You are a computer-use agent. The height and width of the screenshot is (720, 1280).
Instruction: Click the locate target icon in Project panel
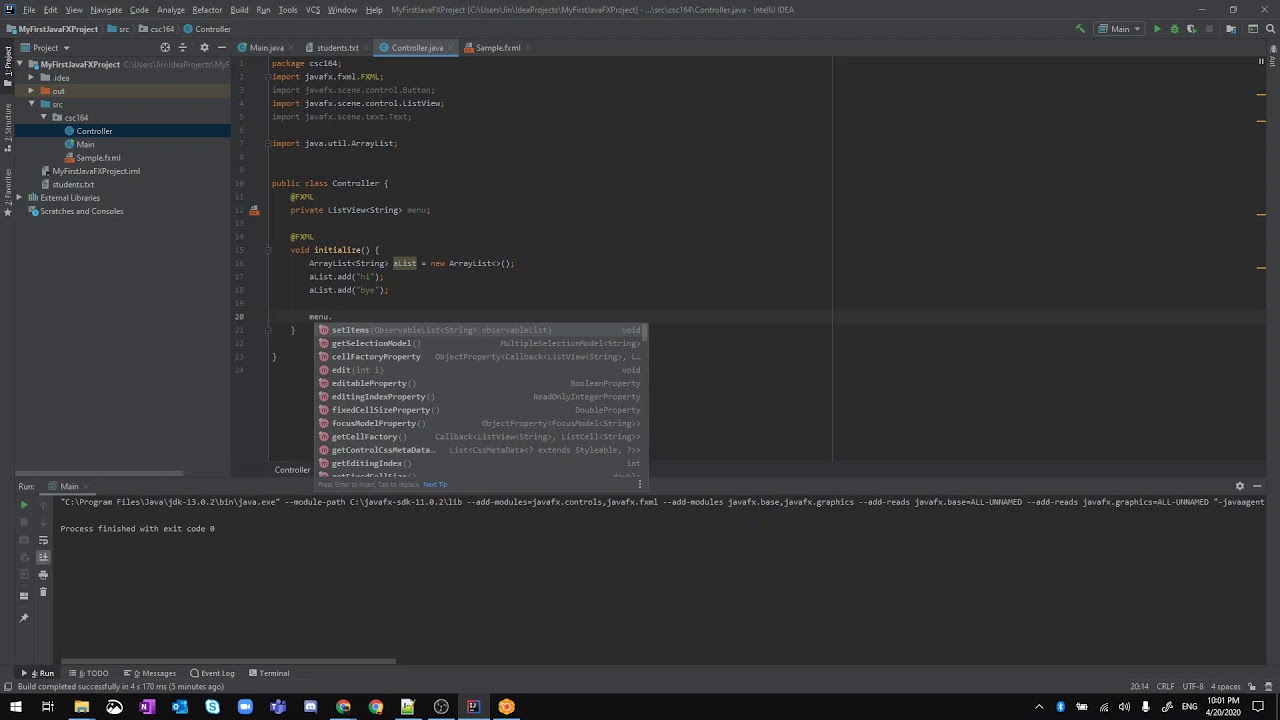click(165, 47)
